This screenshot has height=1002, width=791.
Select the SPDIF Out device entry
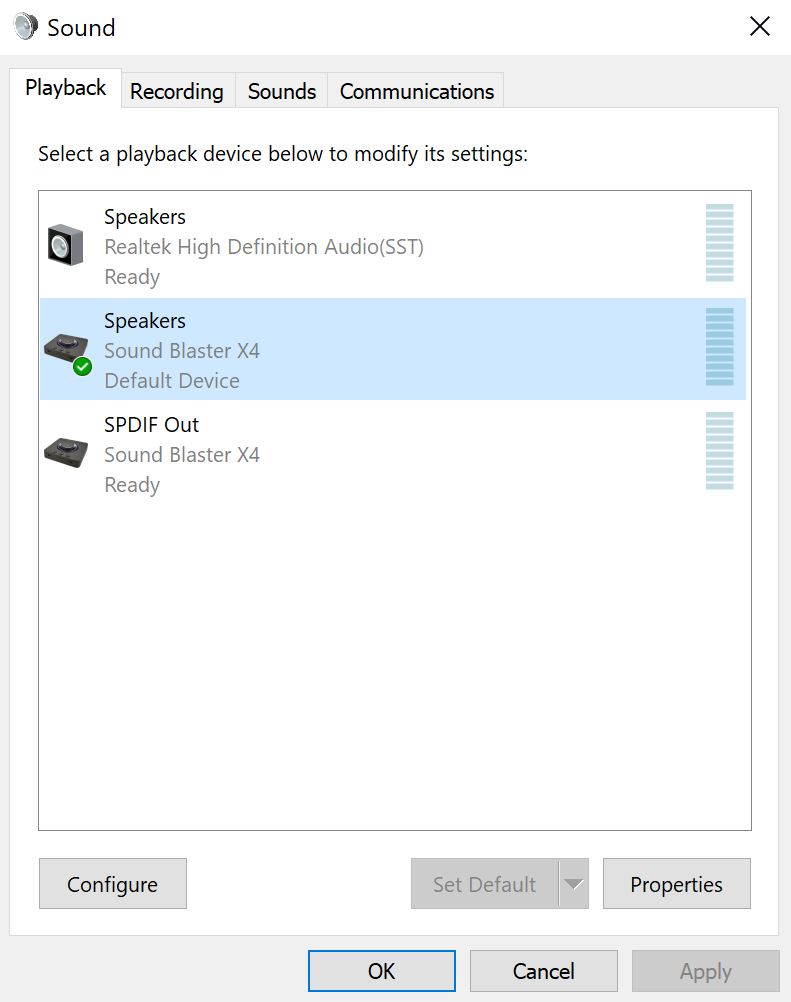click(x=392, y=453)
